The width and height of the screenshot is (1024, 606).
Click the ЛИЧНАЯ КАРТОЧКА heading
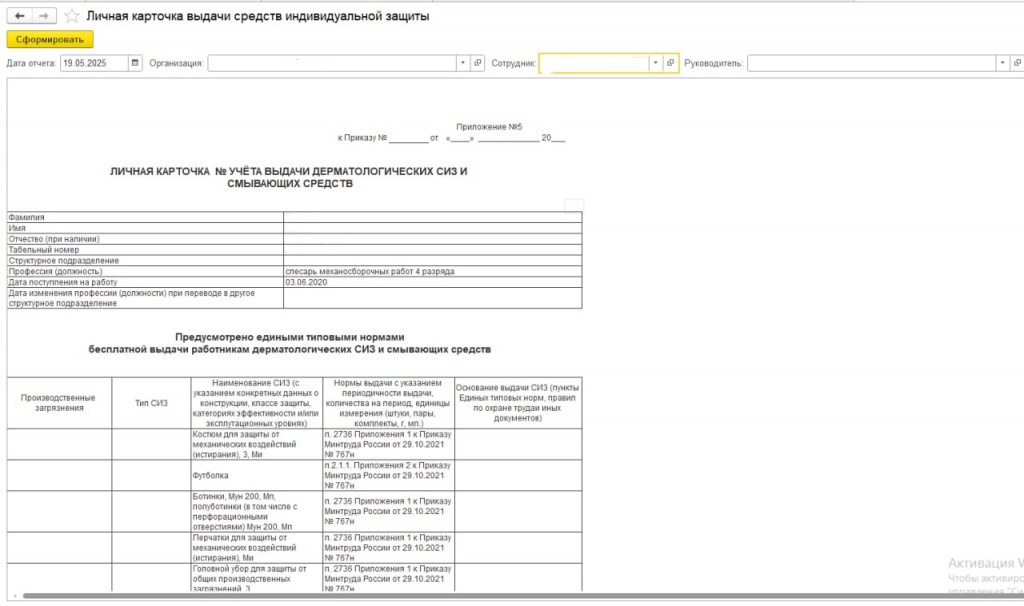click(x=289, y=178)
